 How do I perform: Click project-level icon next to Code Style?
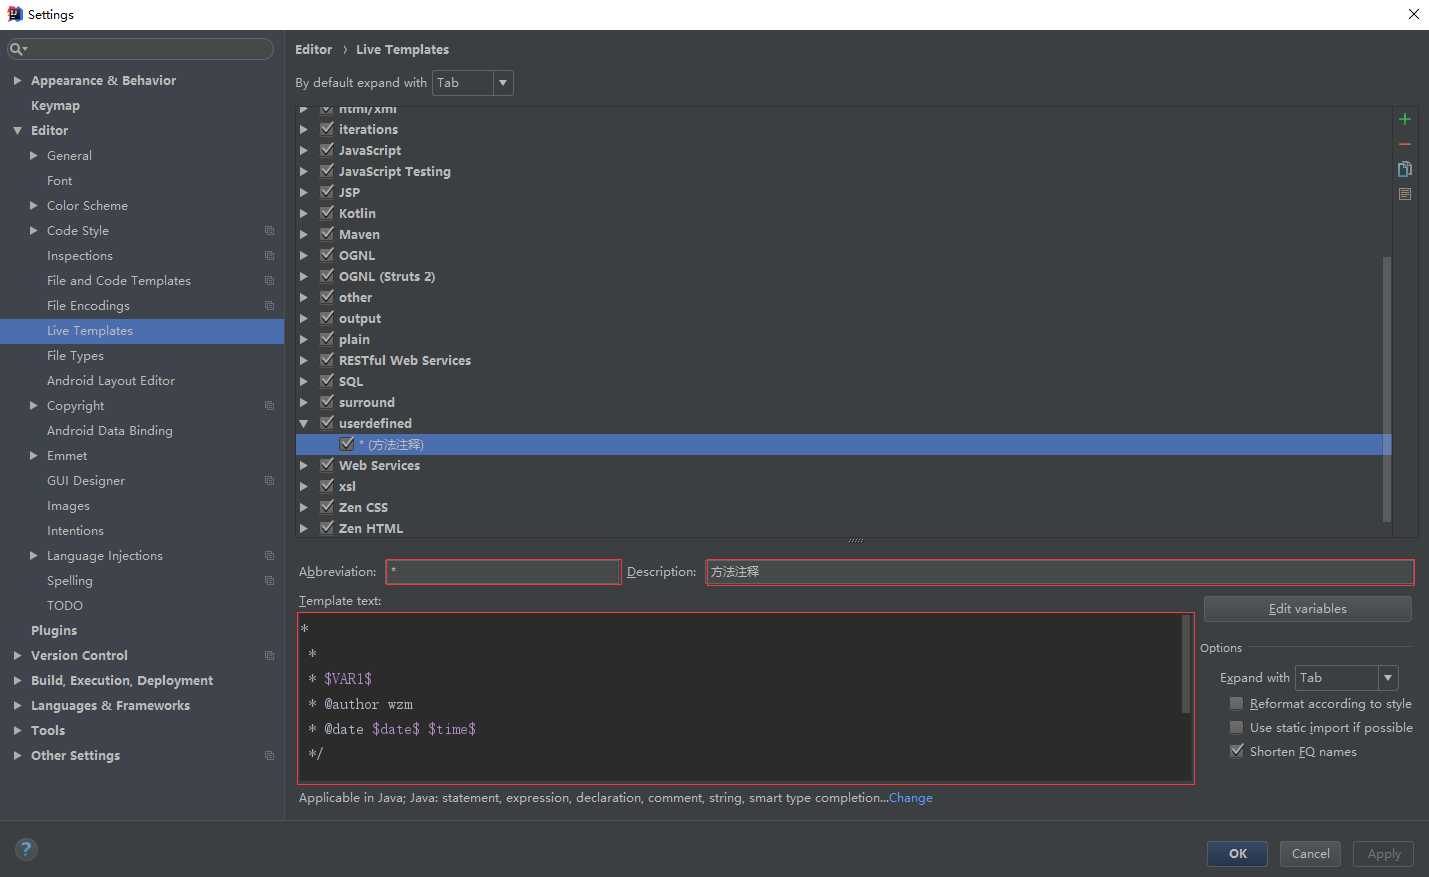click(x=269, y=231)
